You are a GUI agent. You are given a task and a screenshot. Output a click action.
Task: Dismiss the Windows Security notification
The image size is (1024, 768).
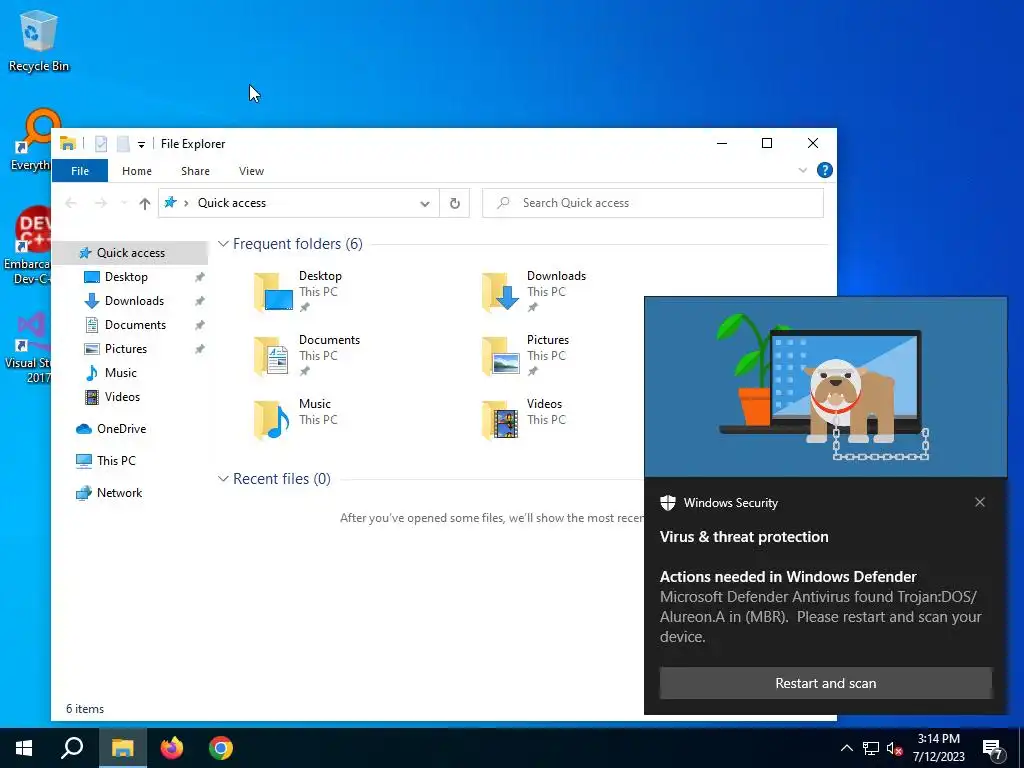point(980,502)
